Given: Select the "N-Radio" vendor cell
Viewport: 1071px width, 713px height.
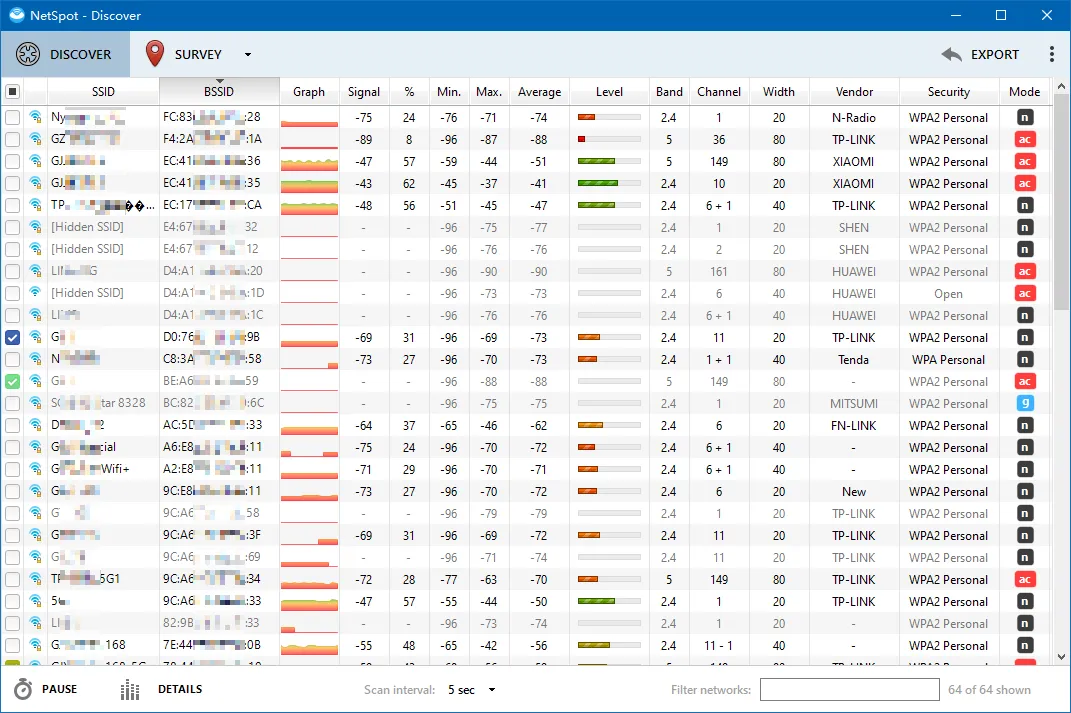Looking at the screenshot, I should [x=854, y=117].
